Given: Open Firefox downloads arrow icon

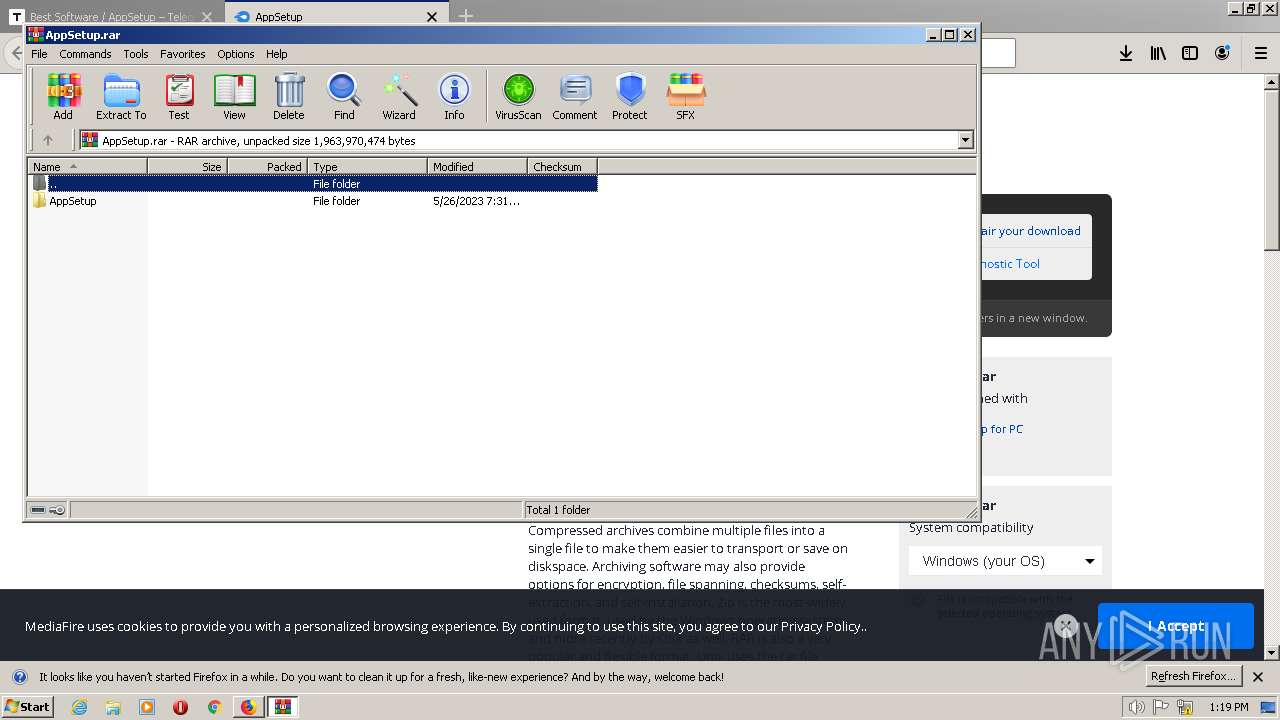Looking at the screenshot, I should coord(1126,53).
